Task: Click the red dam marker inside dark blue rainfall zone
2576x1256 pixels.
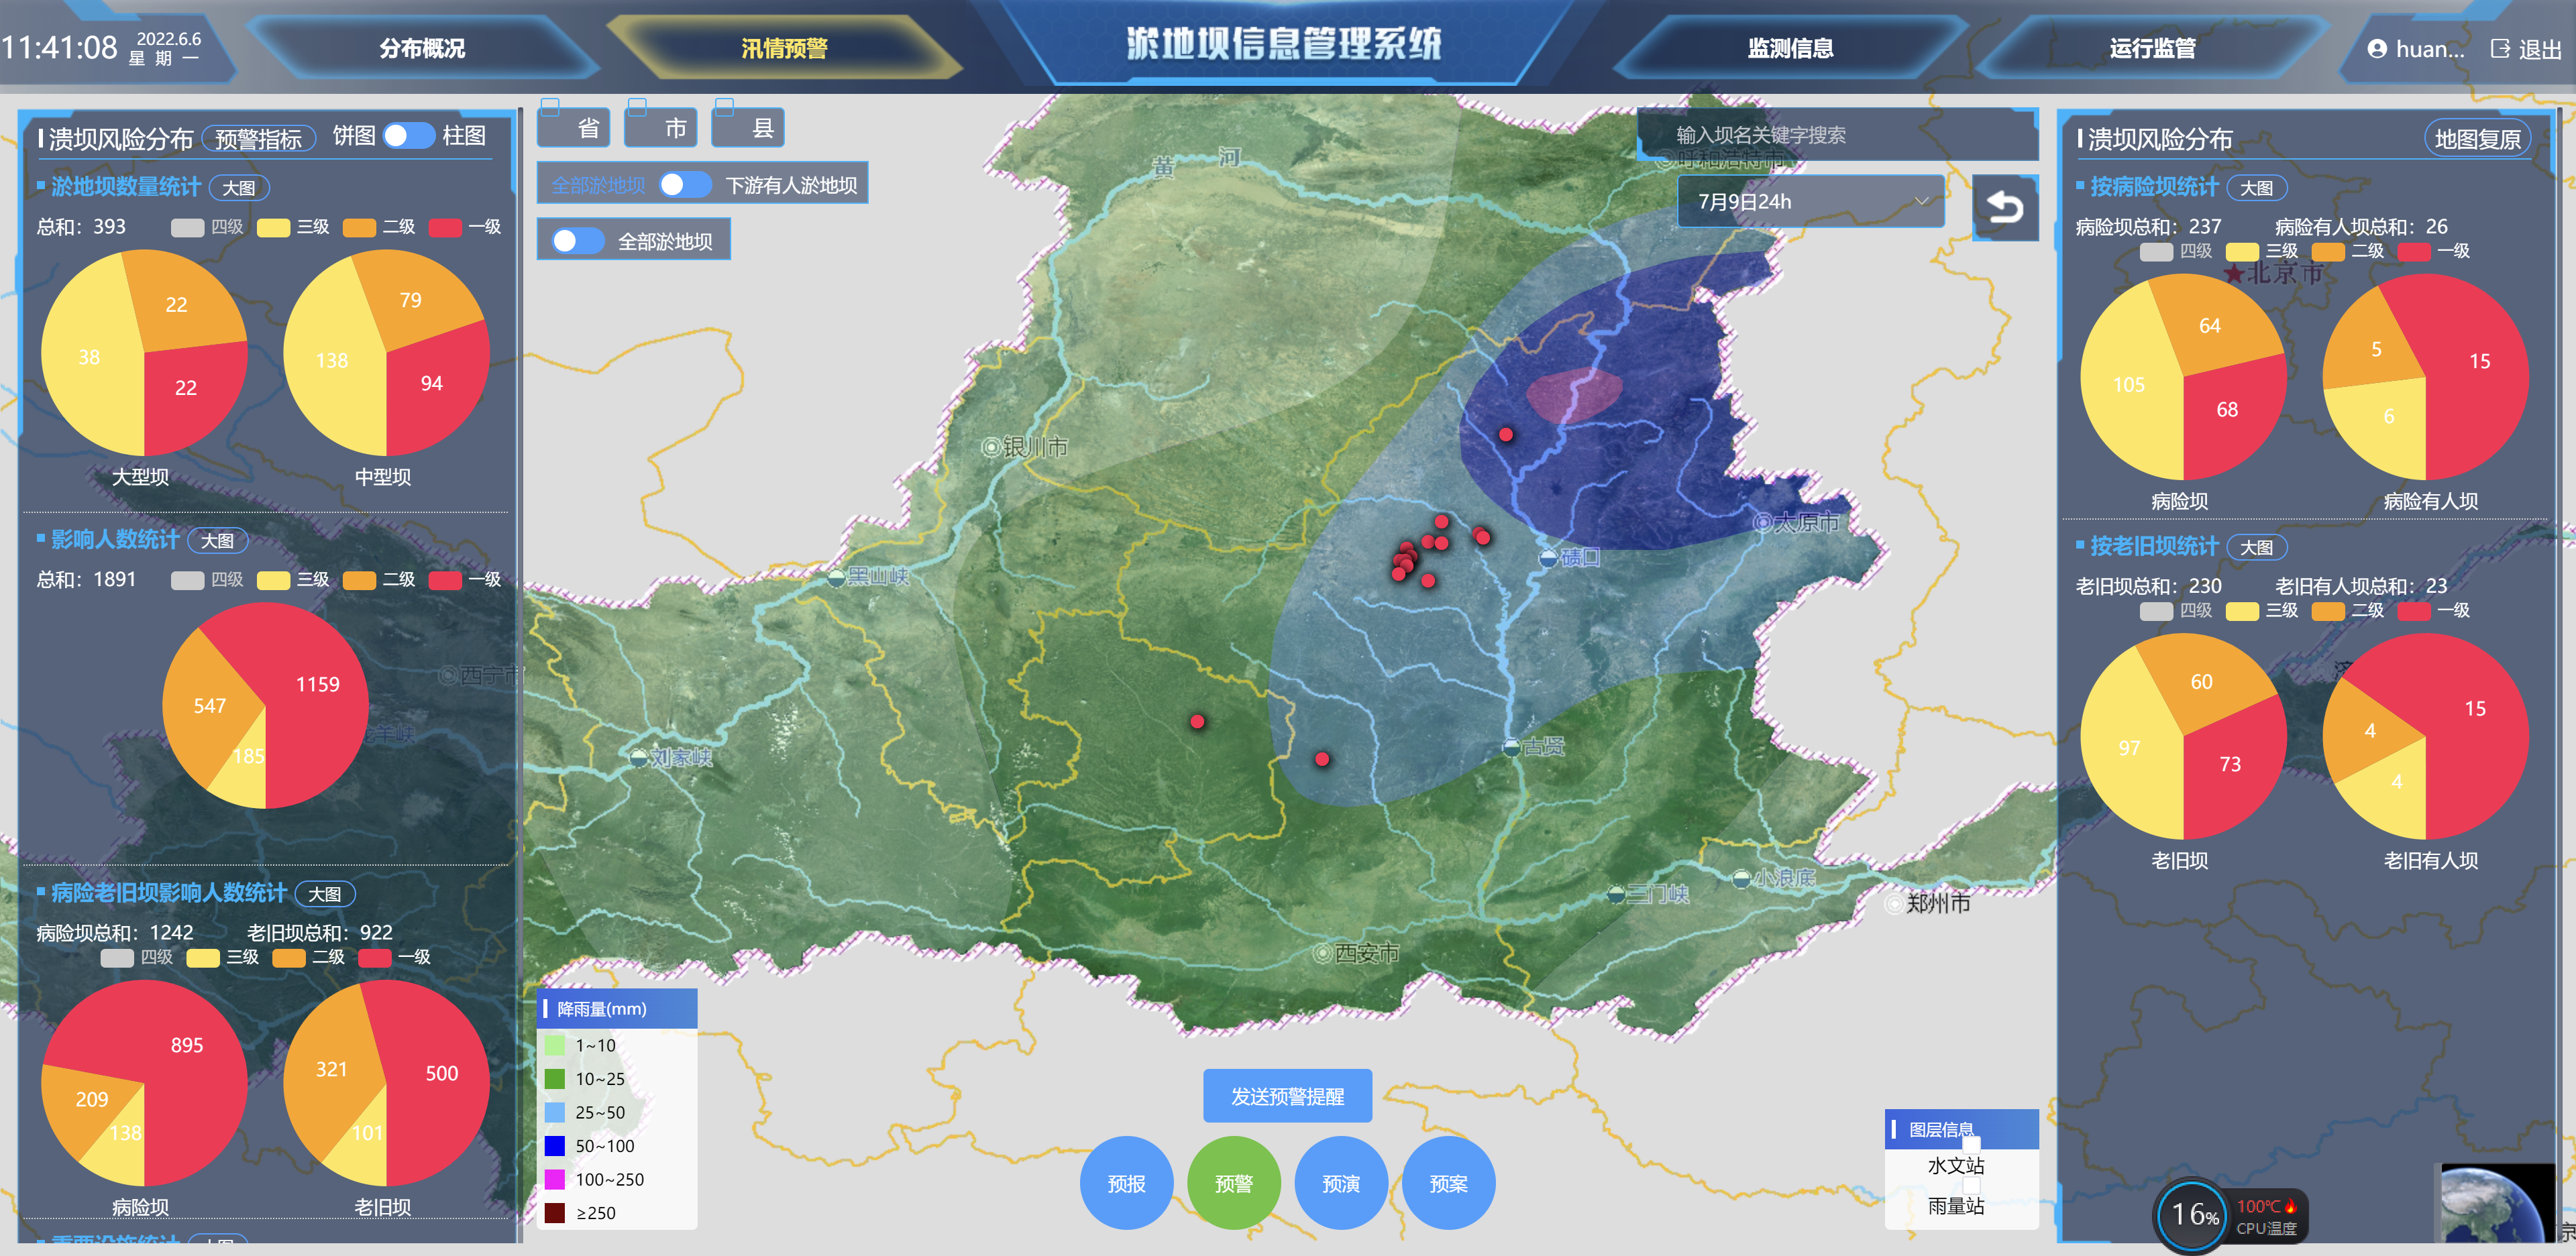Action: coord(1505,434)
